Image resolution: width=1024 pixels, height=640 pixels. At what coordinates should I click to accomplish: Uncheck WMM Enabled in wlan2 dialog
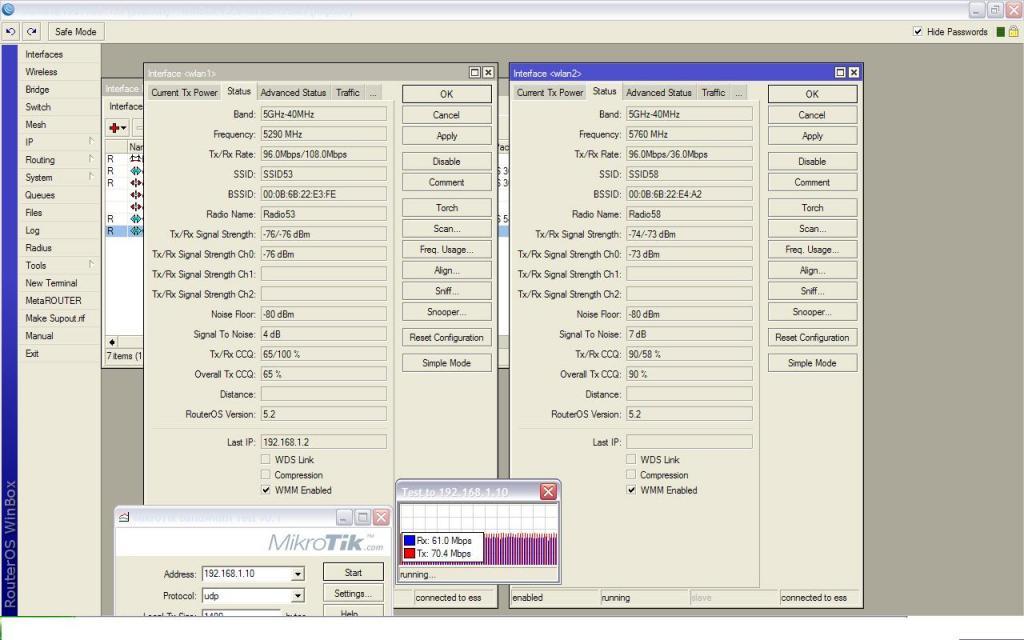pos(632,491)
